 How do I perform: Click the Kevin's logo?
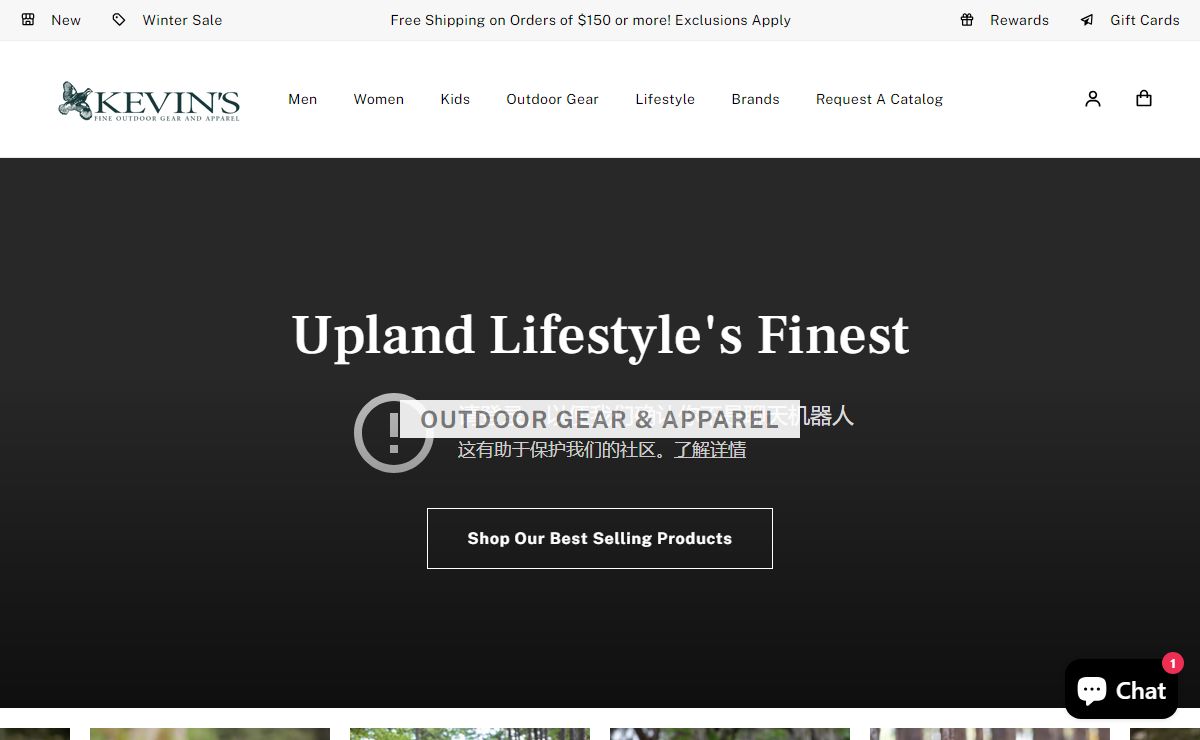click(149, 100)
